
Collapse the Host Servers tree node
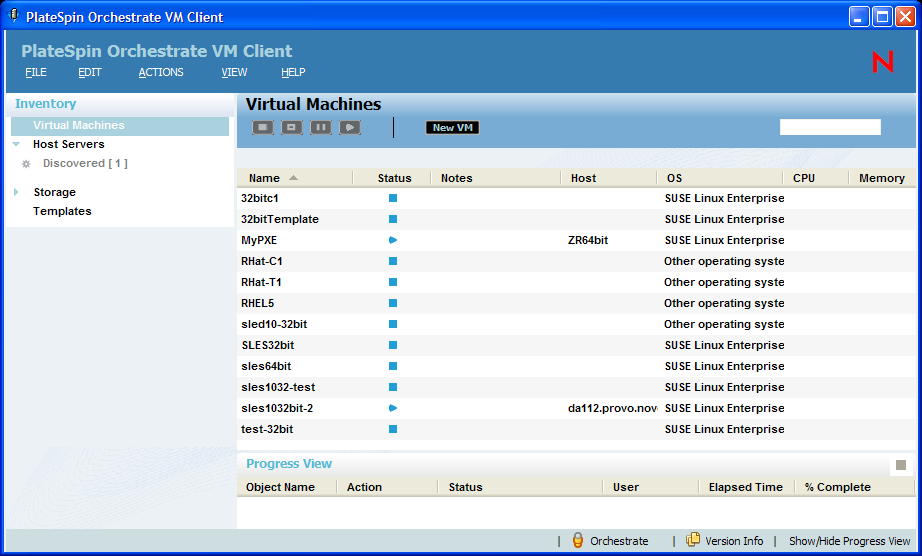click(17, 145)
